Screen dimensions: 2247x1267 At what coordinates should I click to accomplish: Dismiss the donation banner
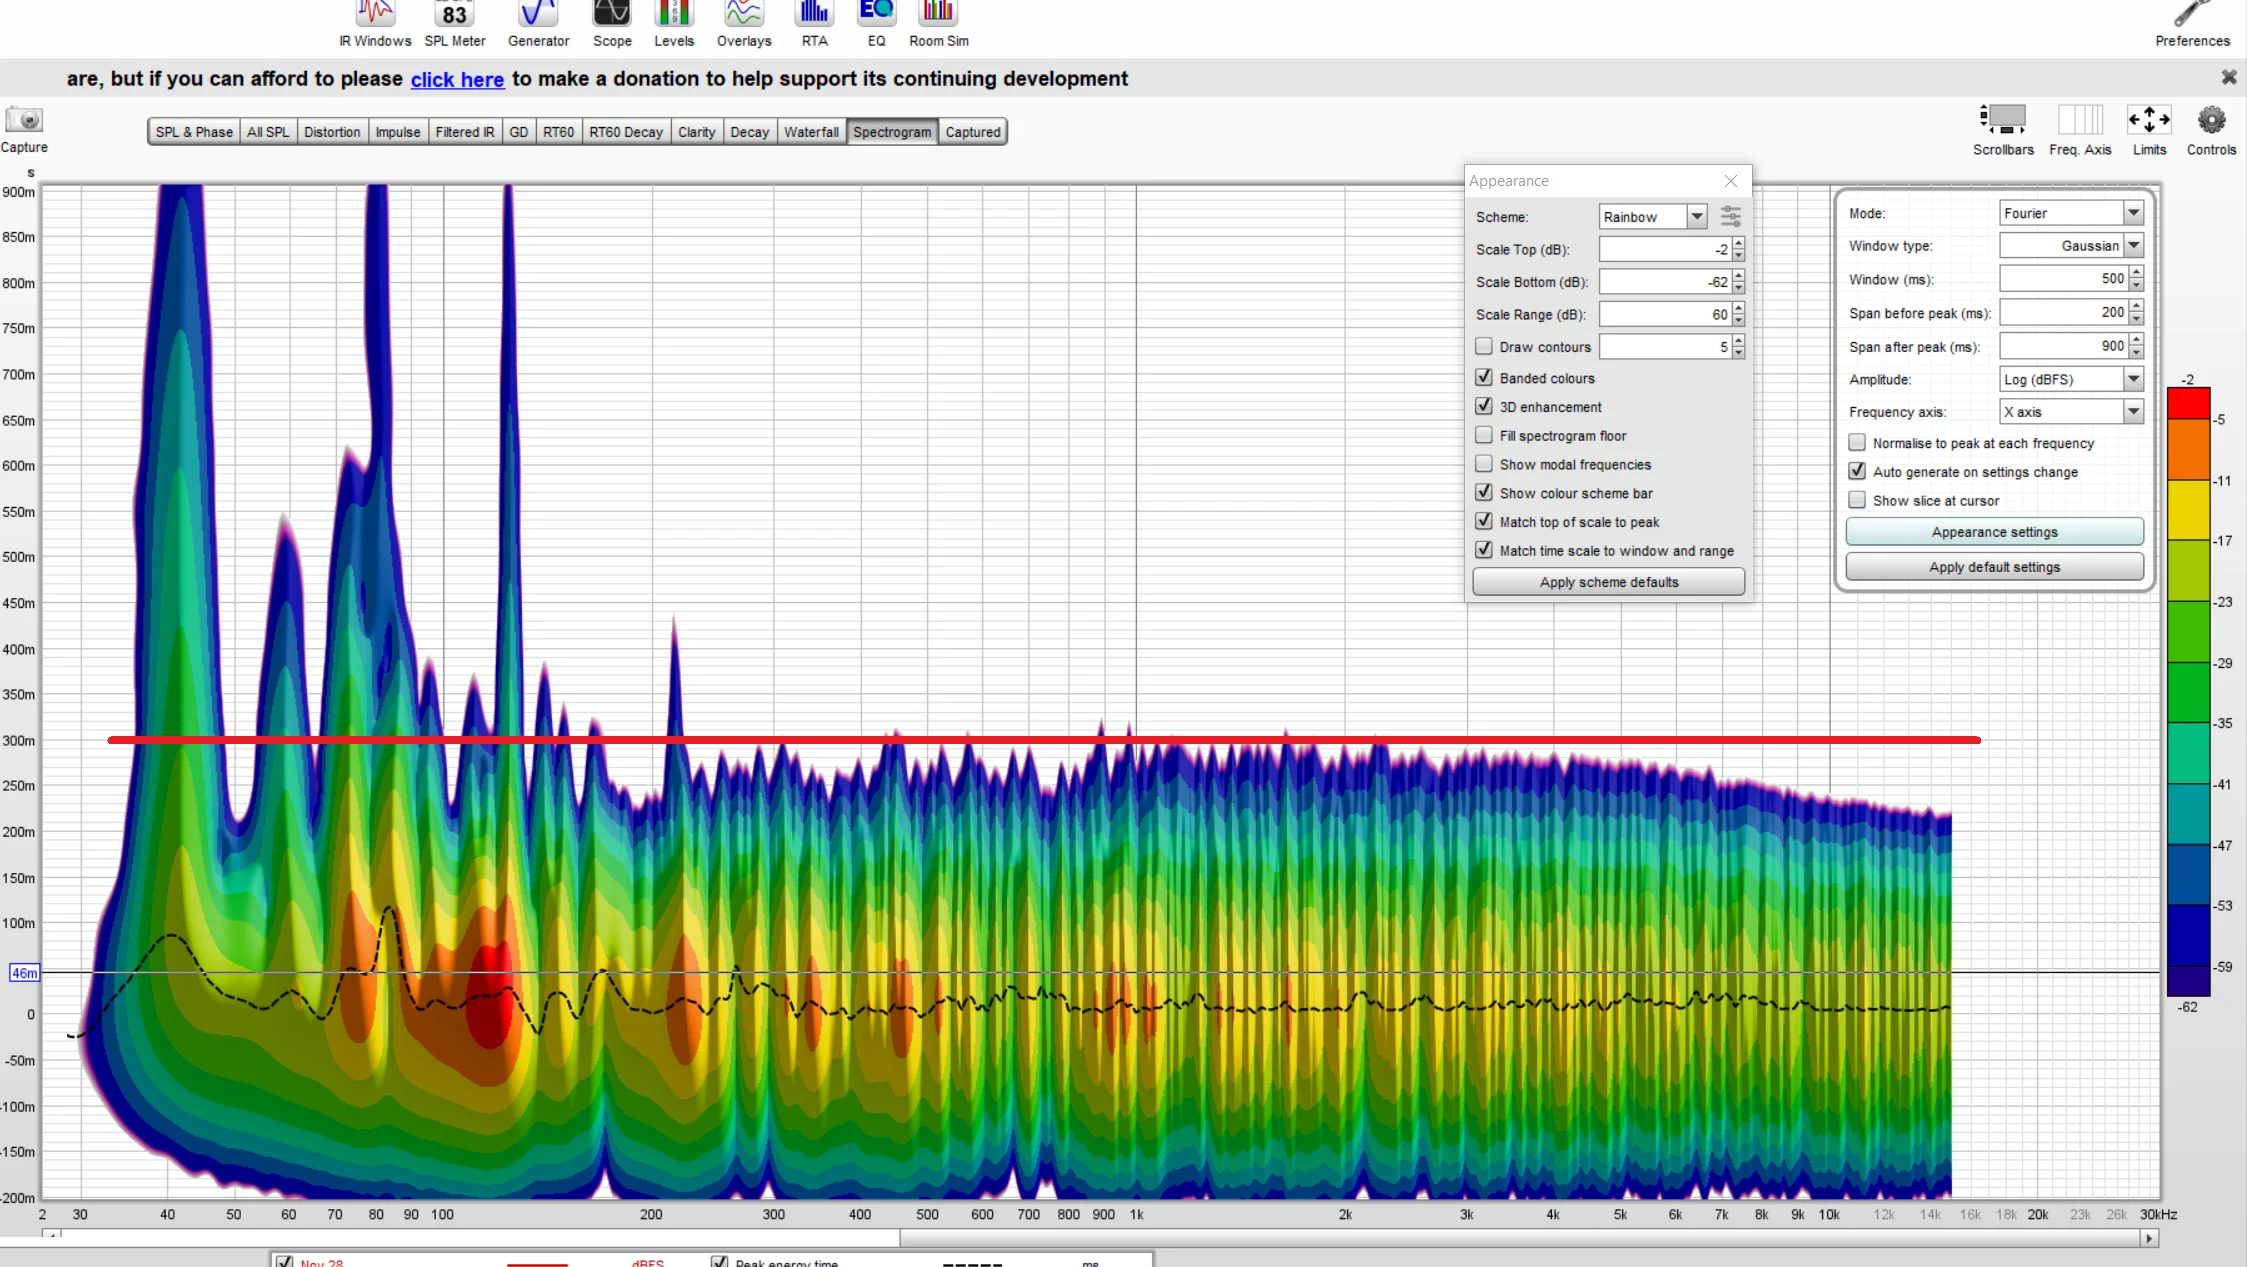[x=2229, y=77]
